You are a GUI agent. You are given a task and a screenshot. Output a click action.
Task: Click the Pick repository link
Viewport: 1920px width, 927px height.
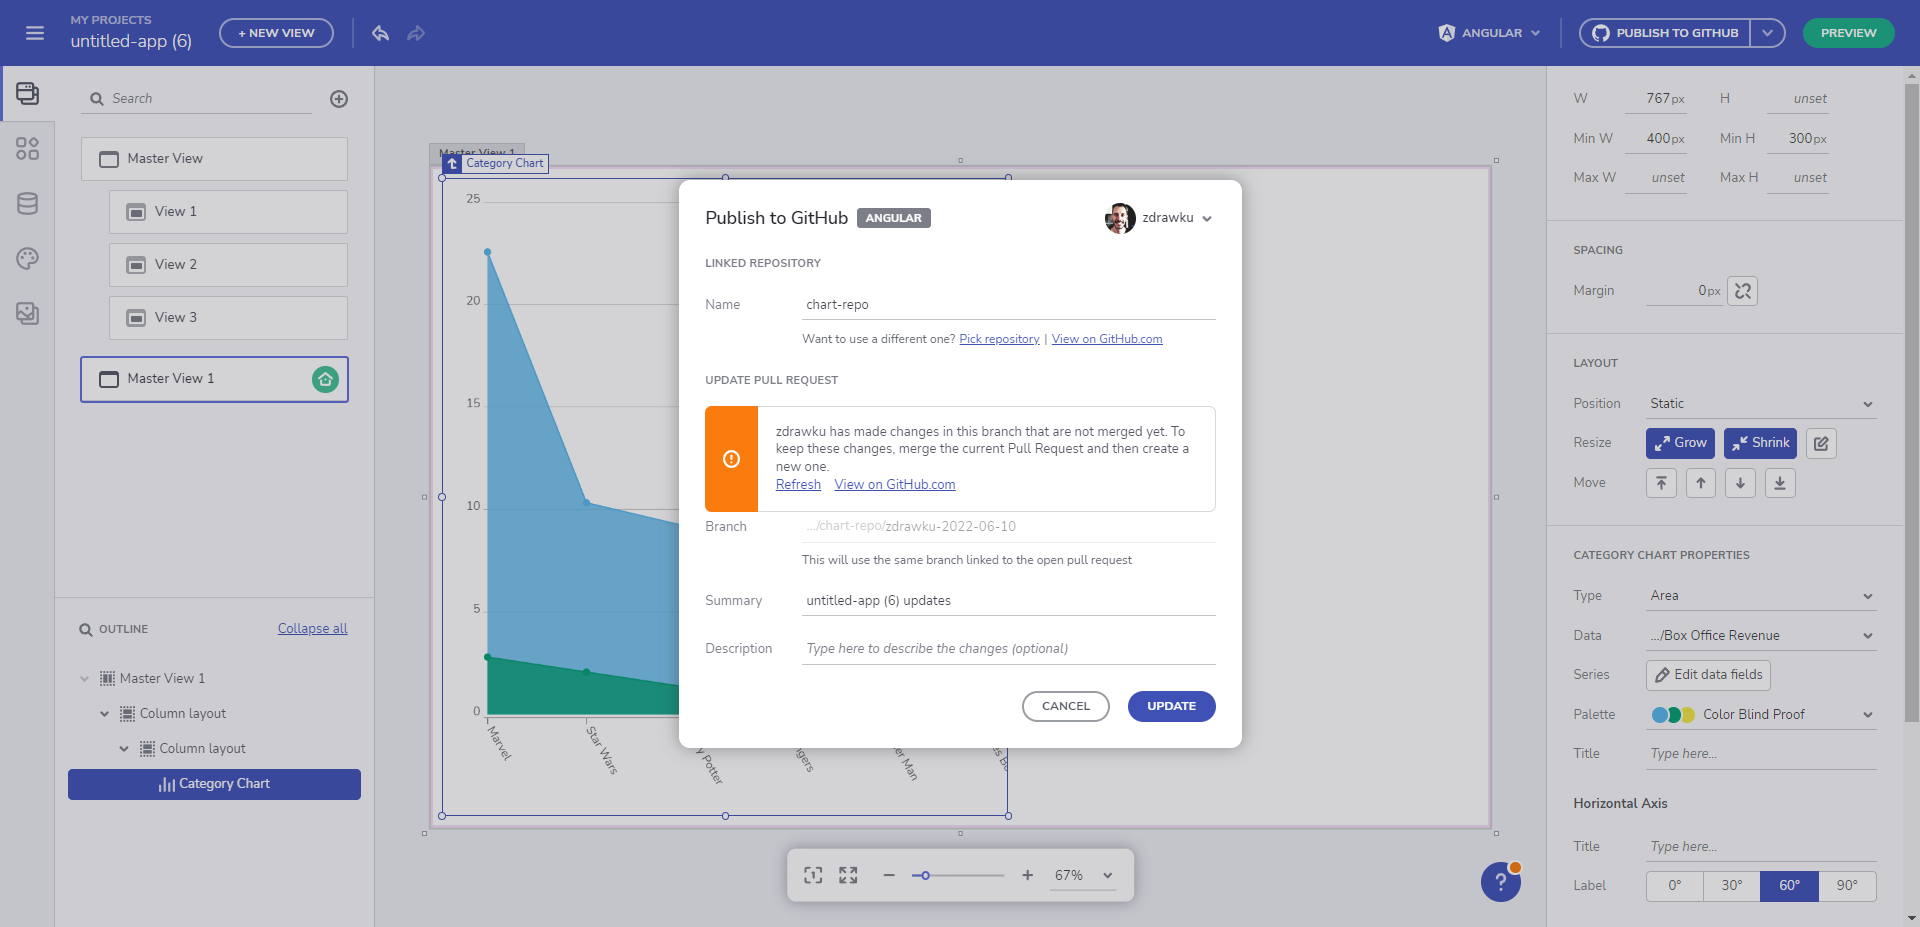[x=999, y=340]
